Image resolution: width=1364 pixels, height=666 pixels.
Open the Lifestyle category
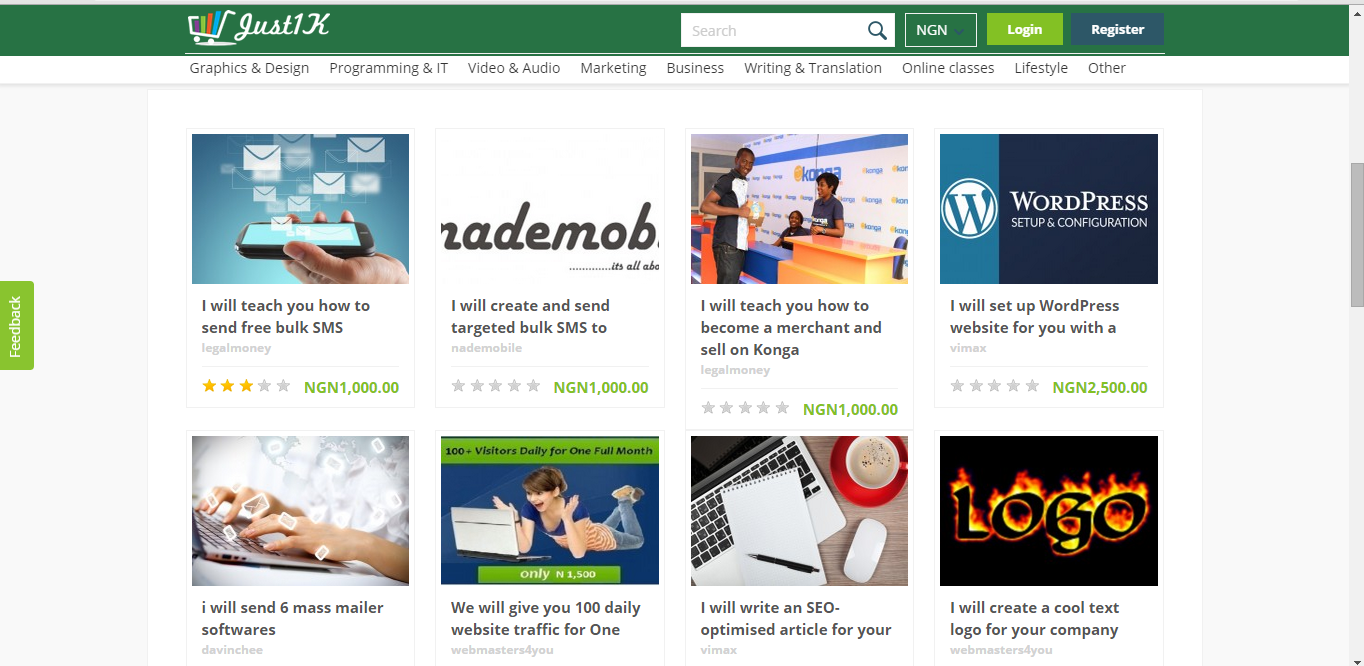[1041, 68]
